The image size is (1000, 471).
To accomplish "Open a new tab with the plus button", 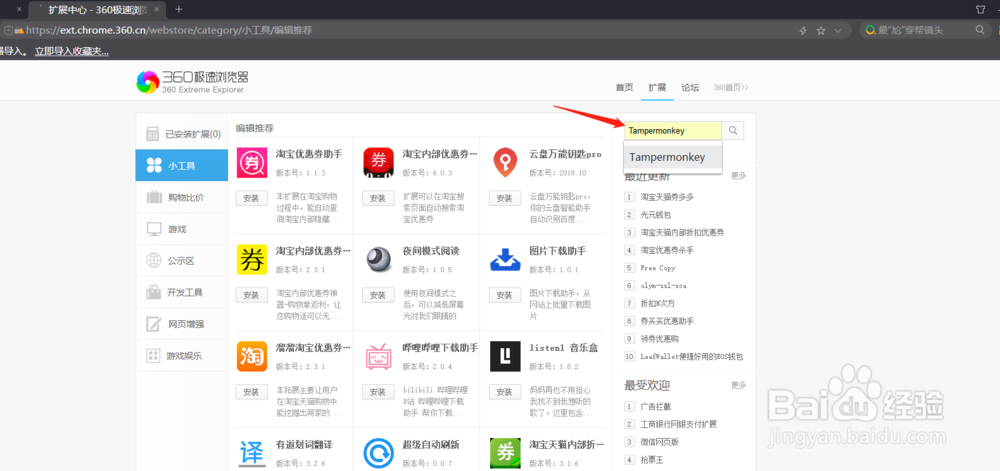I will pos(179,9).
